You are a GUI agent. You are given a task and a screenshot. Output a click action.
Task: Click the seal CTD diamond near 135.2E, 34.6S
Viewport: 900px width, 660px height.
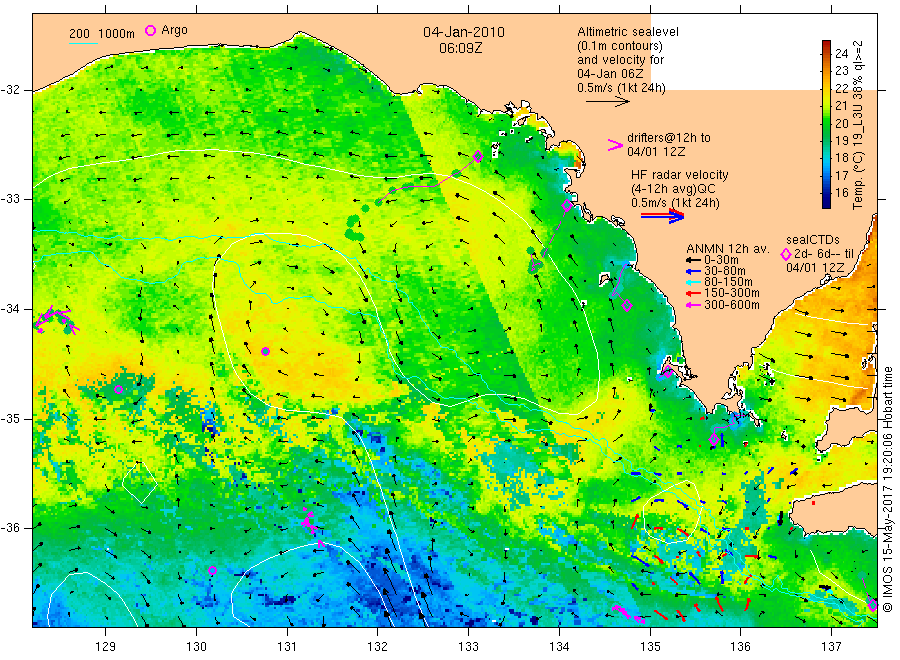(x=668, y=372)
